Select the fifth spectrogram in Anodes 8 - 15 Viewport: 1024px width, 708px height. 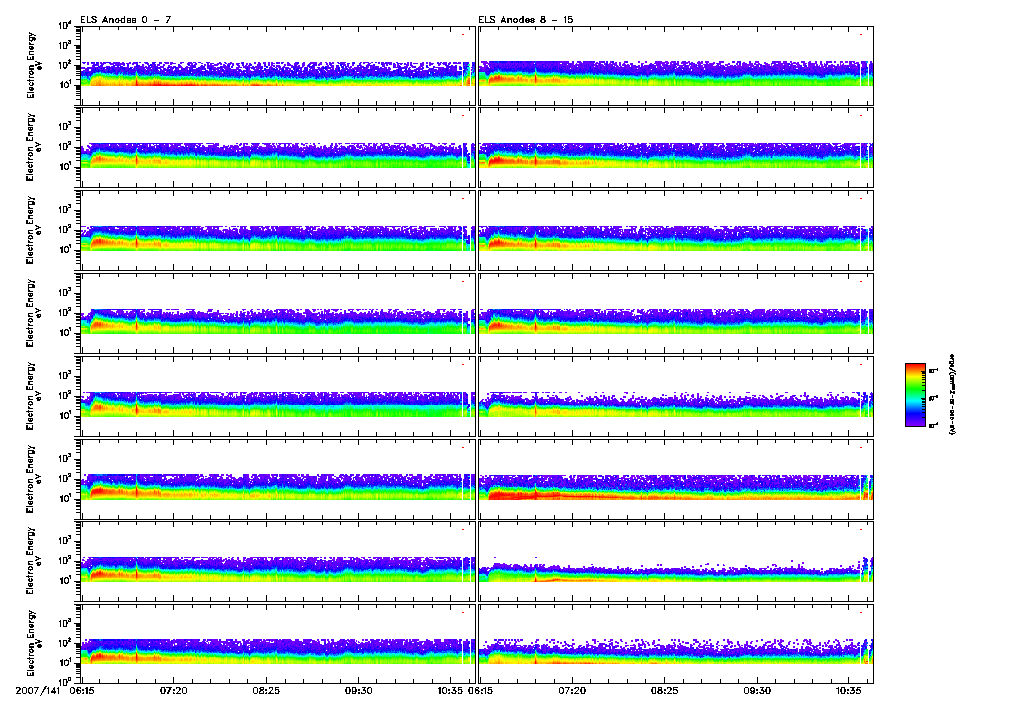pyautogui.click(x=676, y=396)
